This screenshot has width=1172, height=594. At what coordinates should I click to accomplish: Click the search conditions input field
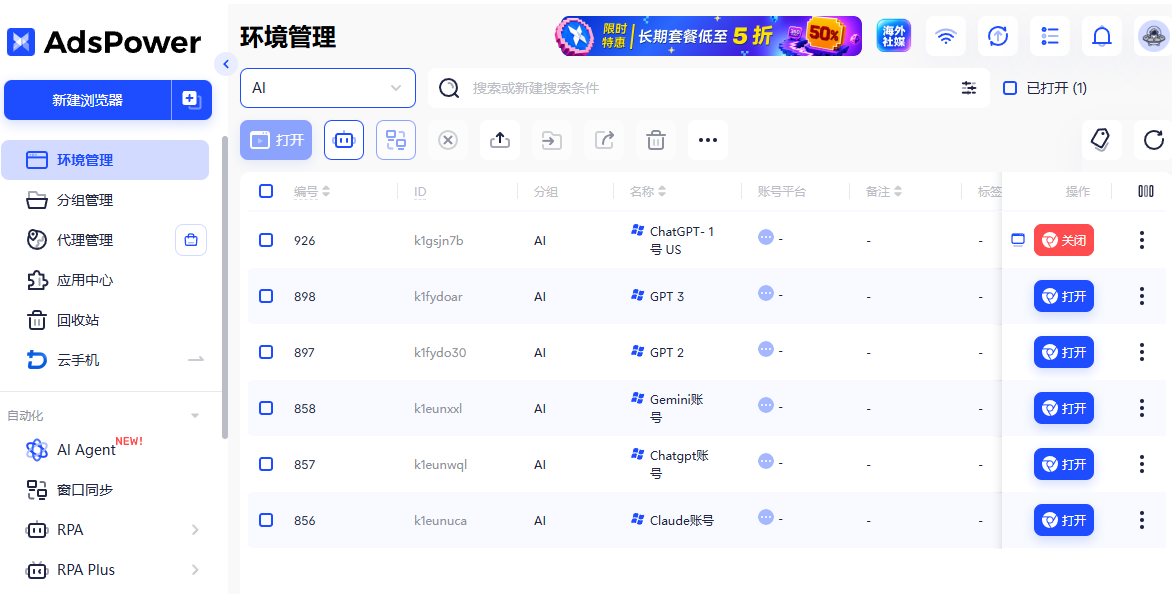click(710, 88)
